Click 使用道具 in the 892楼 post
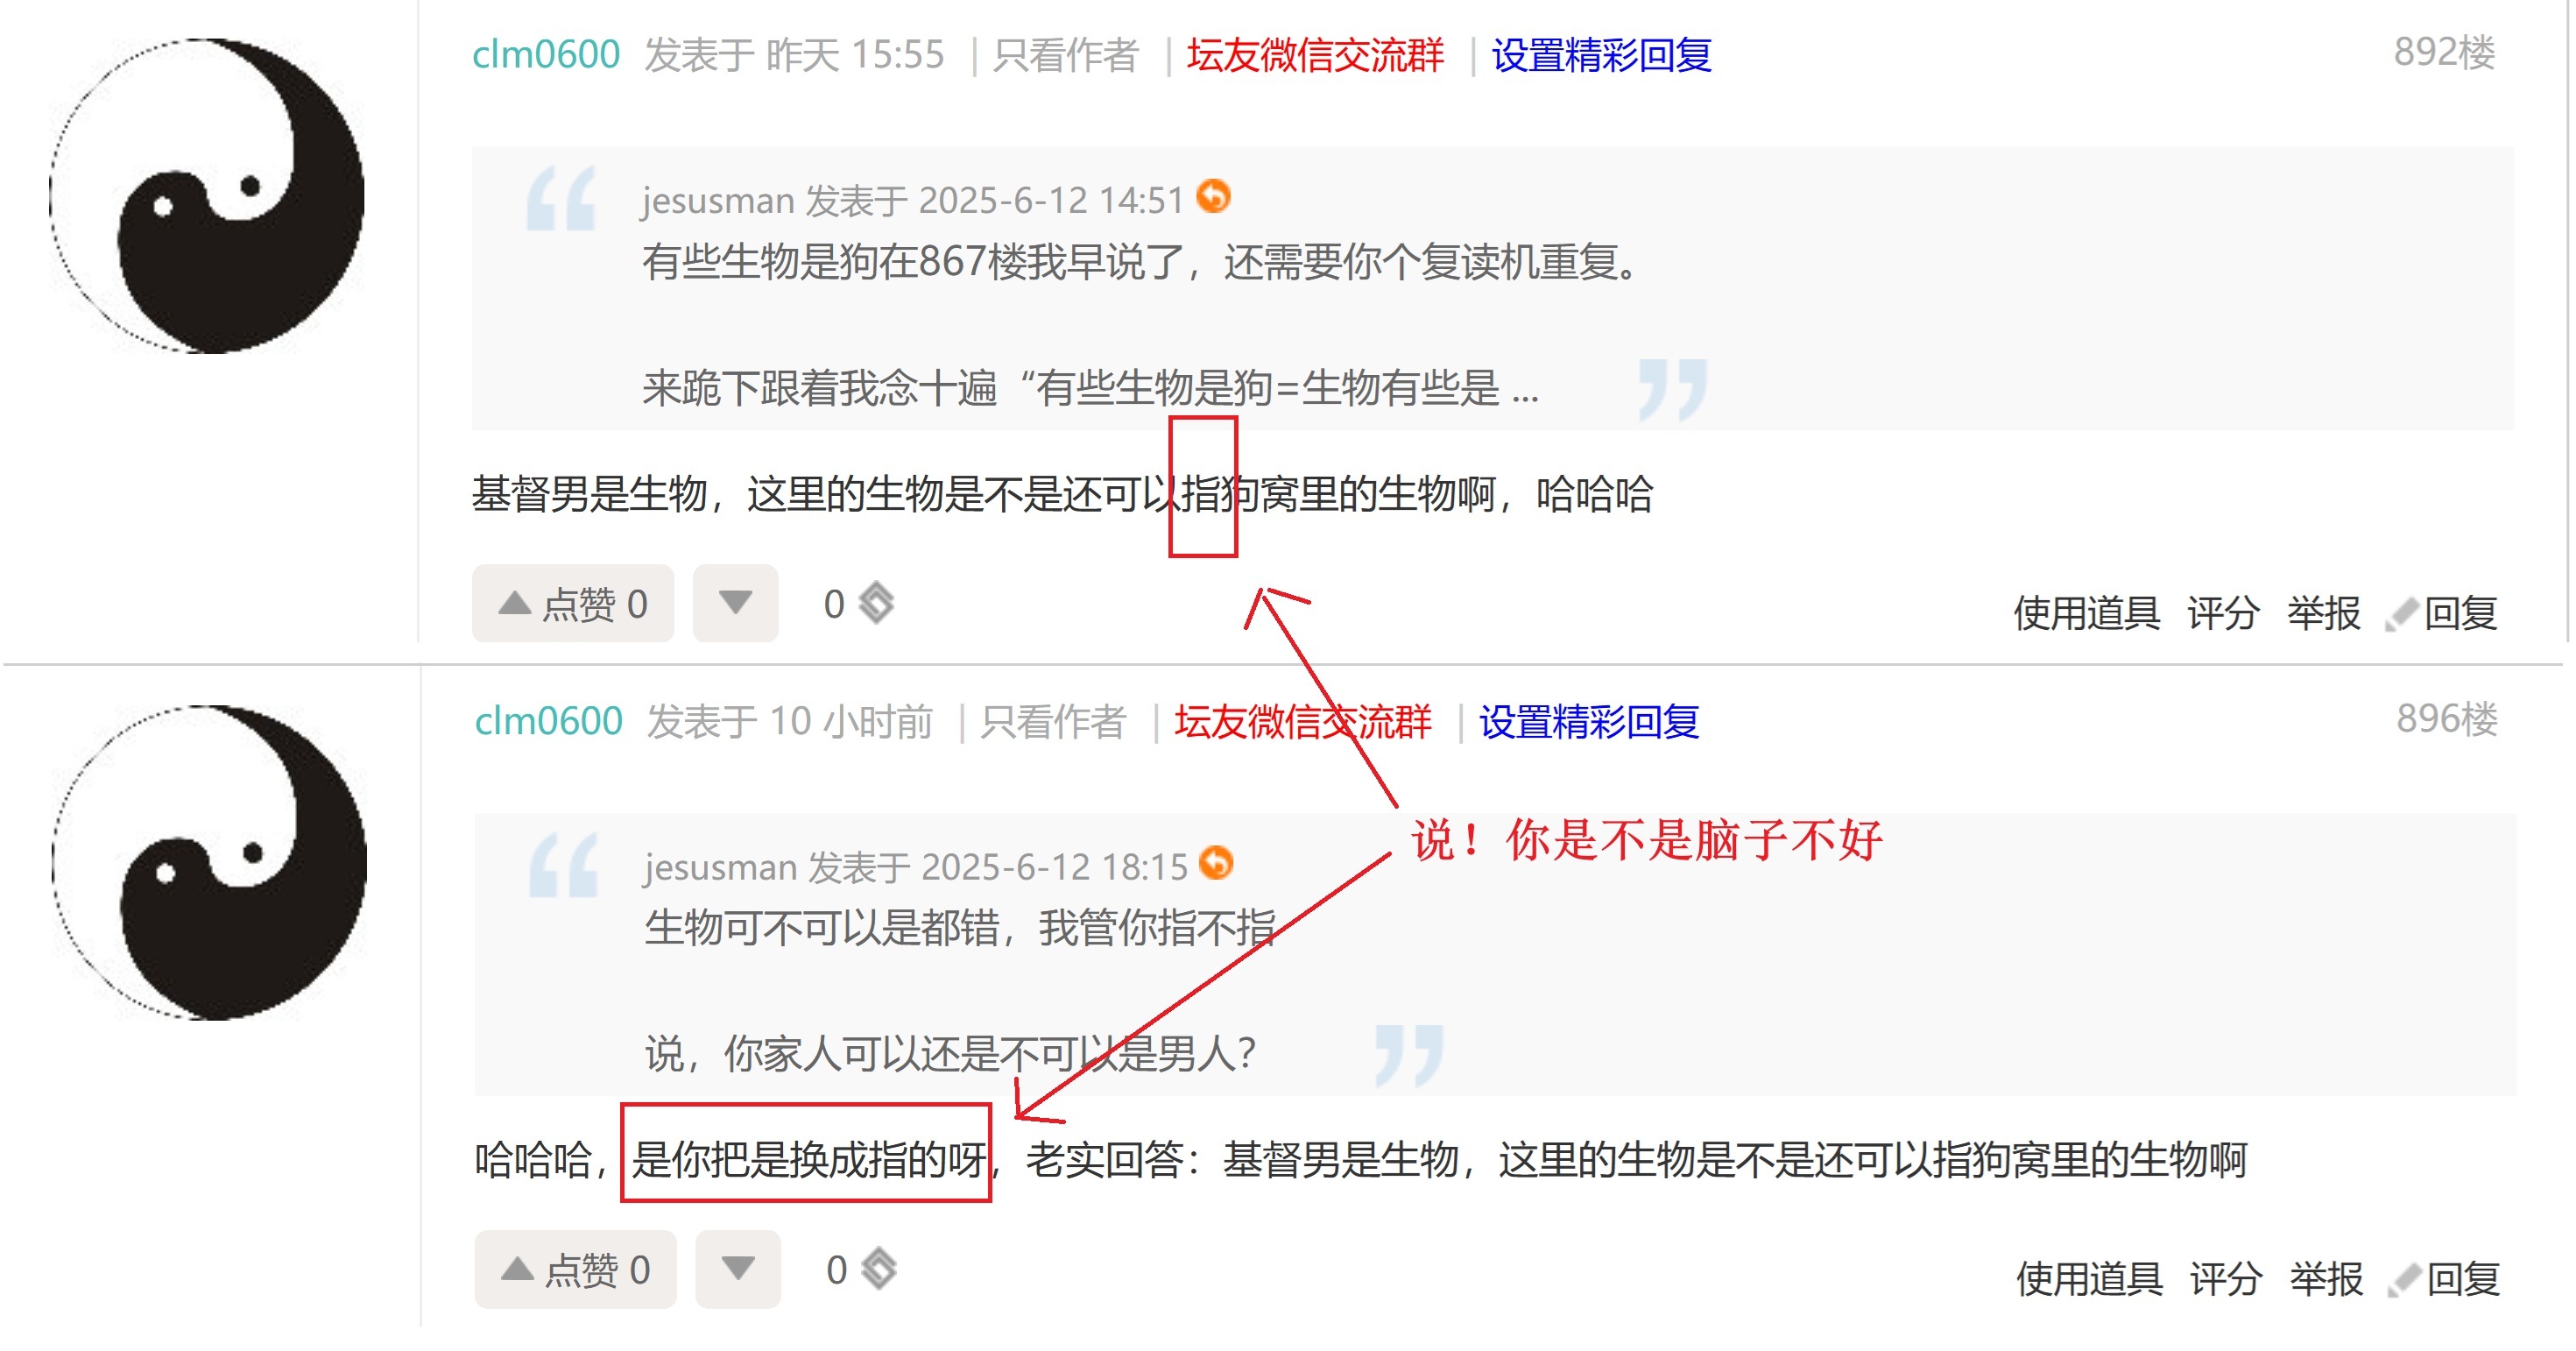The width and height of the screenshot is (2576, 1351). click(x=2086, y=613)
